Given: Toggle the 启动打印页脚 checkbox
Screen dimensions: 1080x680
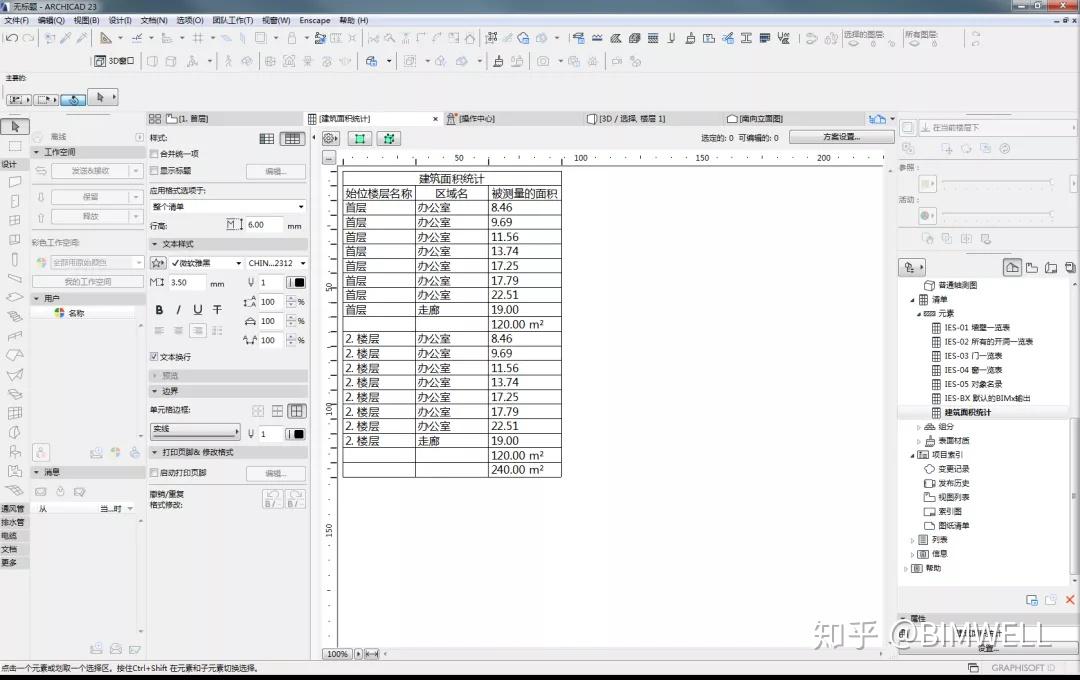Looking at the screenshot, I should pos(154,473).
